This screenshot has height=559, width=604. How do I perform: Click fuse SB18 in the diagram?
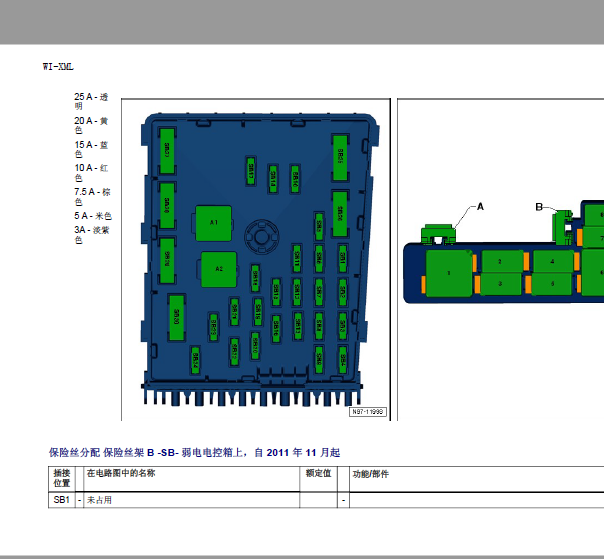[255, 278]
